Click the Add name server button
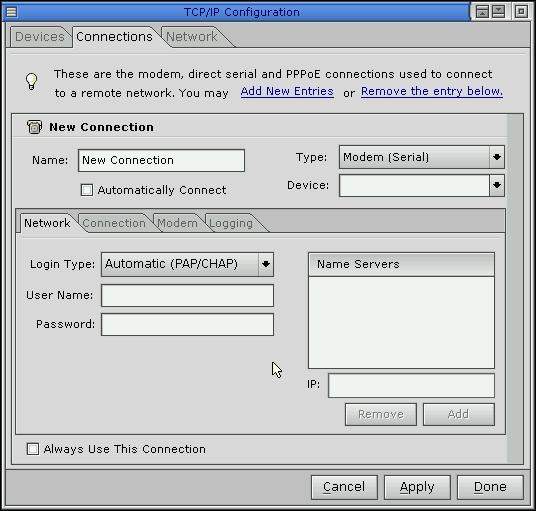The height and width of the screenshot is (511, 536). point(459,414)
